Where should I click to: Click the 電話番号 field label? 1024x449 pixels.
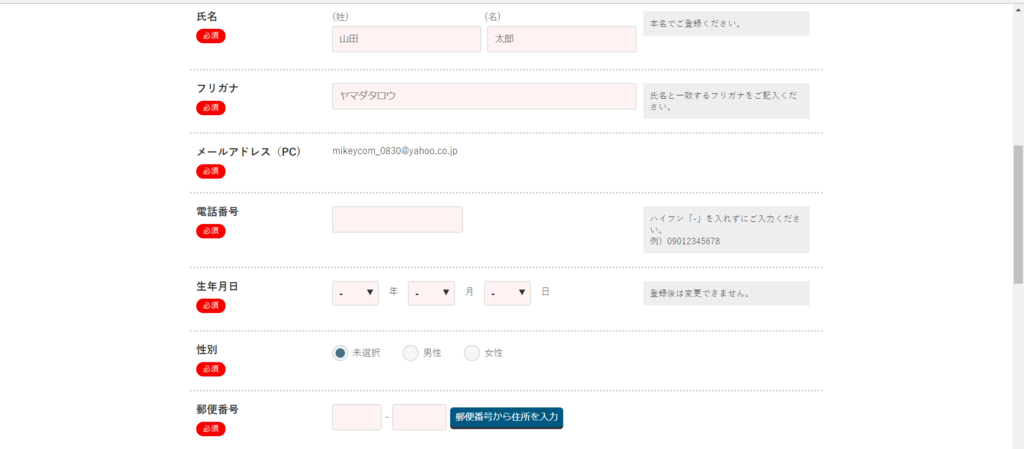pyautogui.click(x=217, y=211)
